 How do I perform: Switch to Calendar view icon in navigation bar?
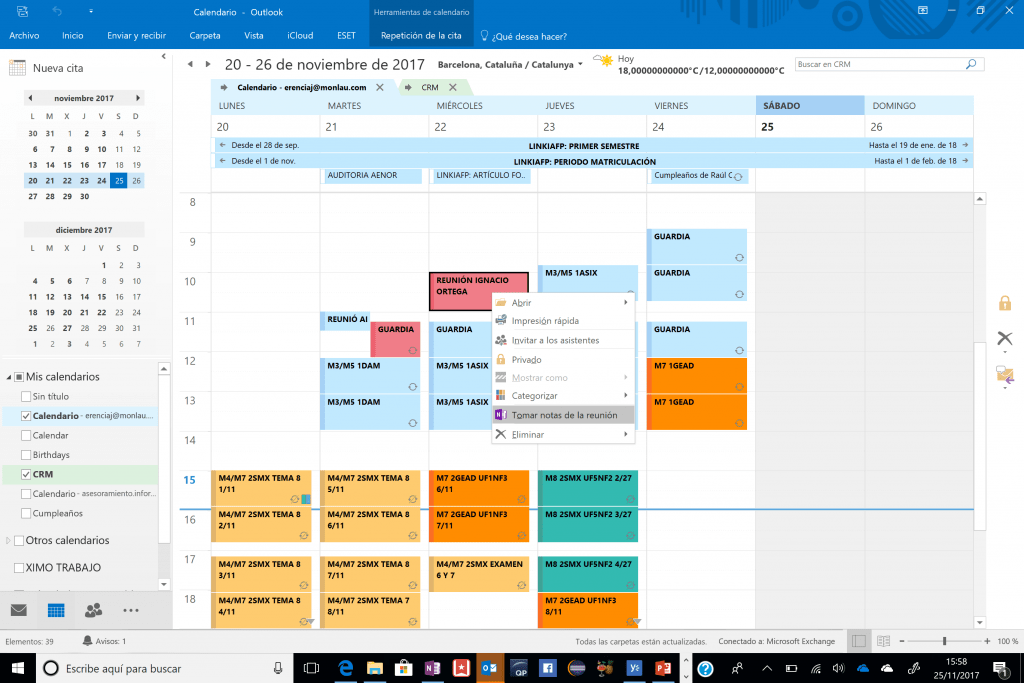tap(56, 611)
